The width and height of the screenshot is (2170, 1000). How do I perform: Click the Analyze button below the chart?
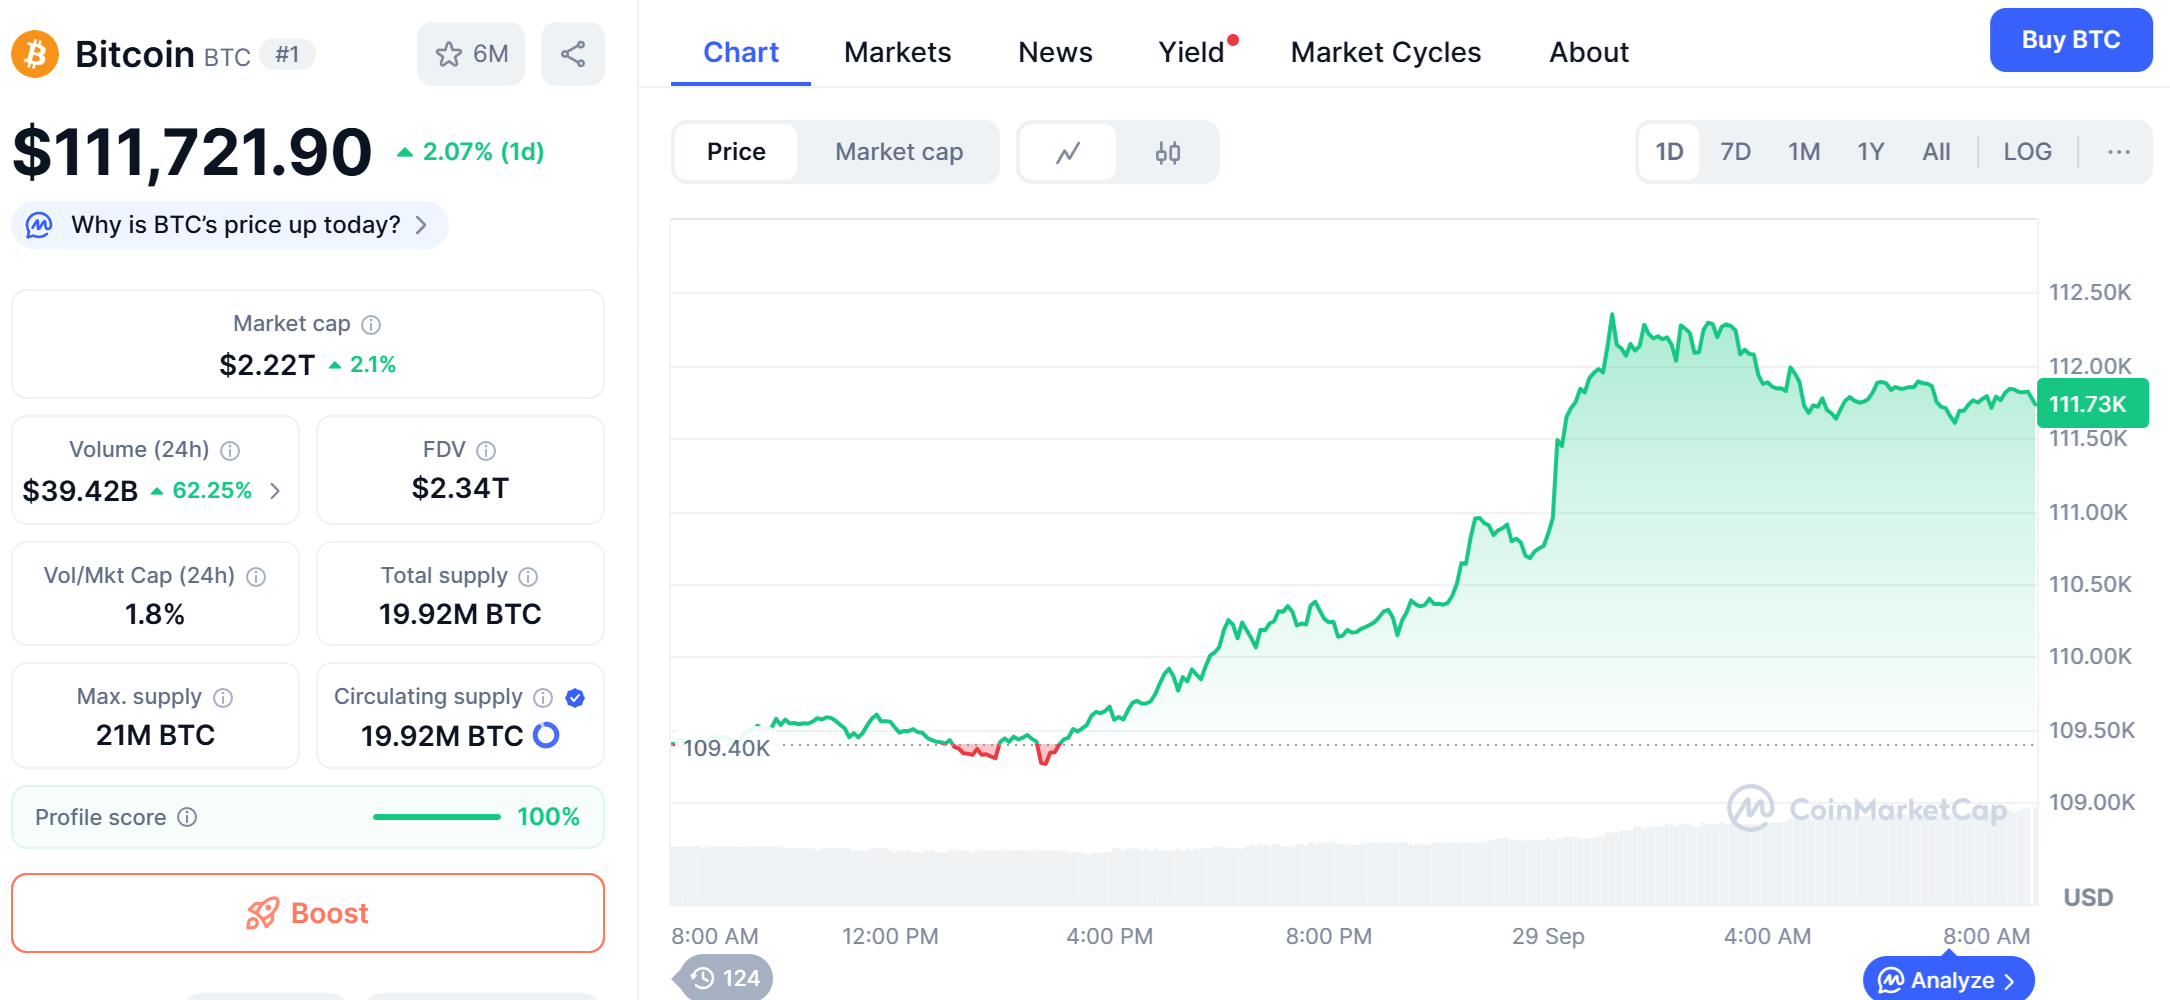[x=1948, y=980]
